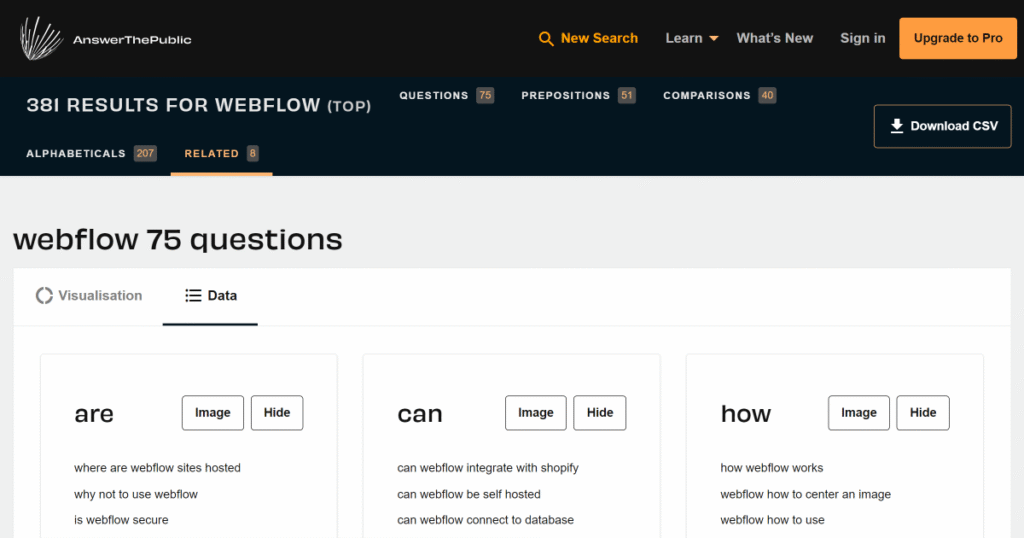
Task: Hide the "how" questions card
Action: (922, 413)
